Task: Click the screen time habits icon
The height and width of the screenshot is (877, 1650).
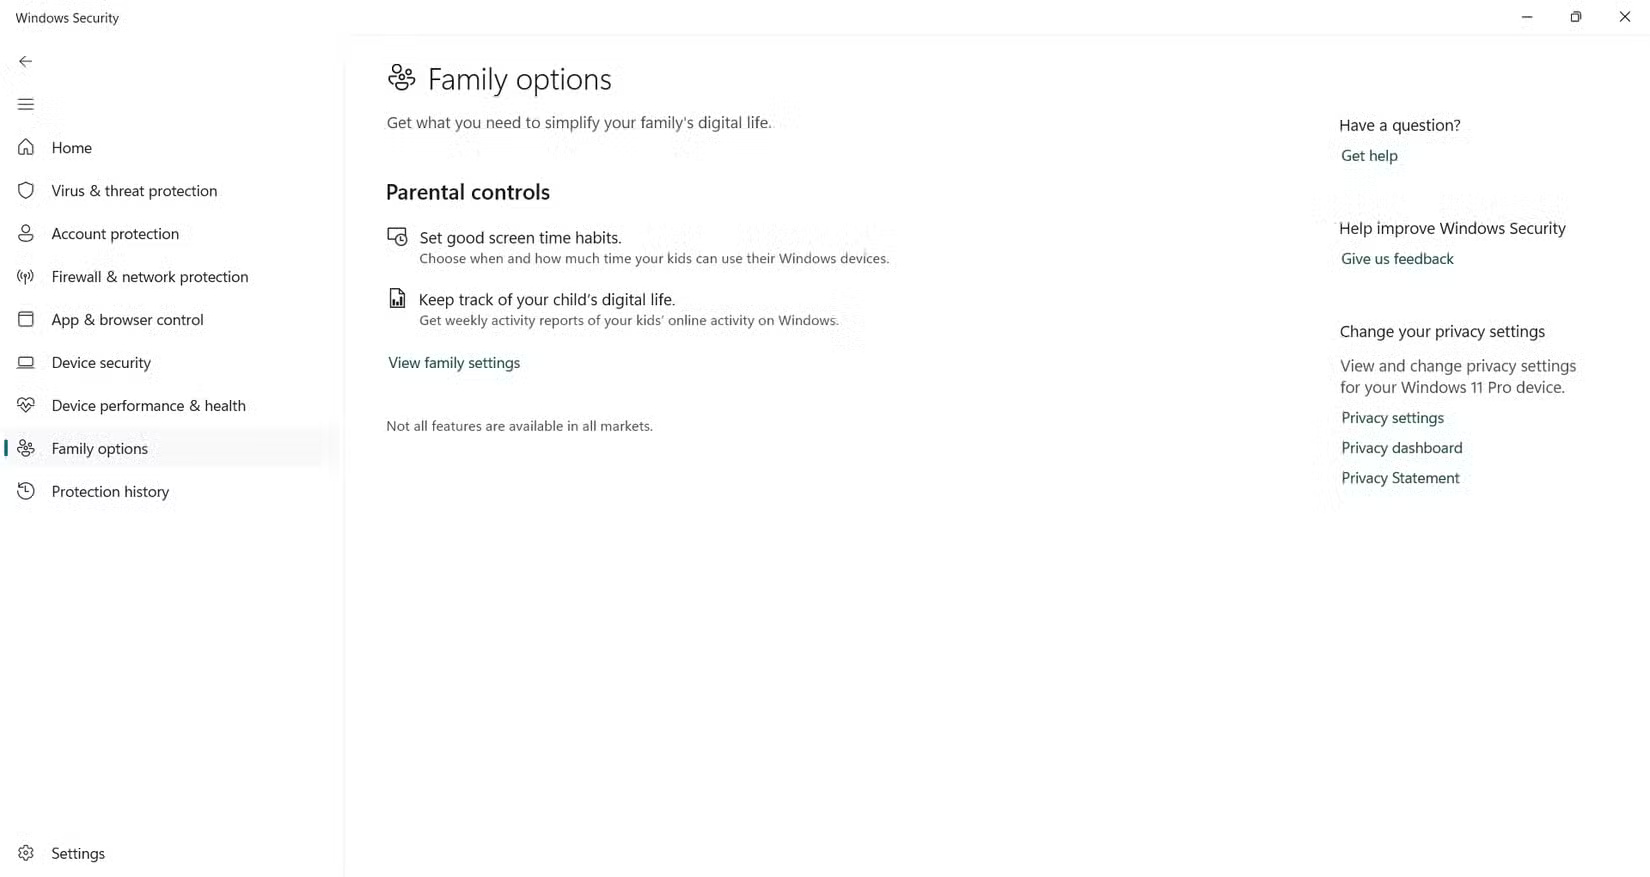Action: (397, 237)
